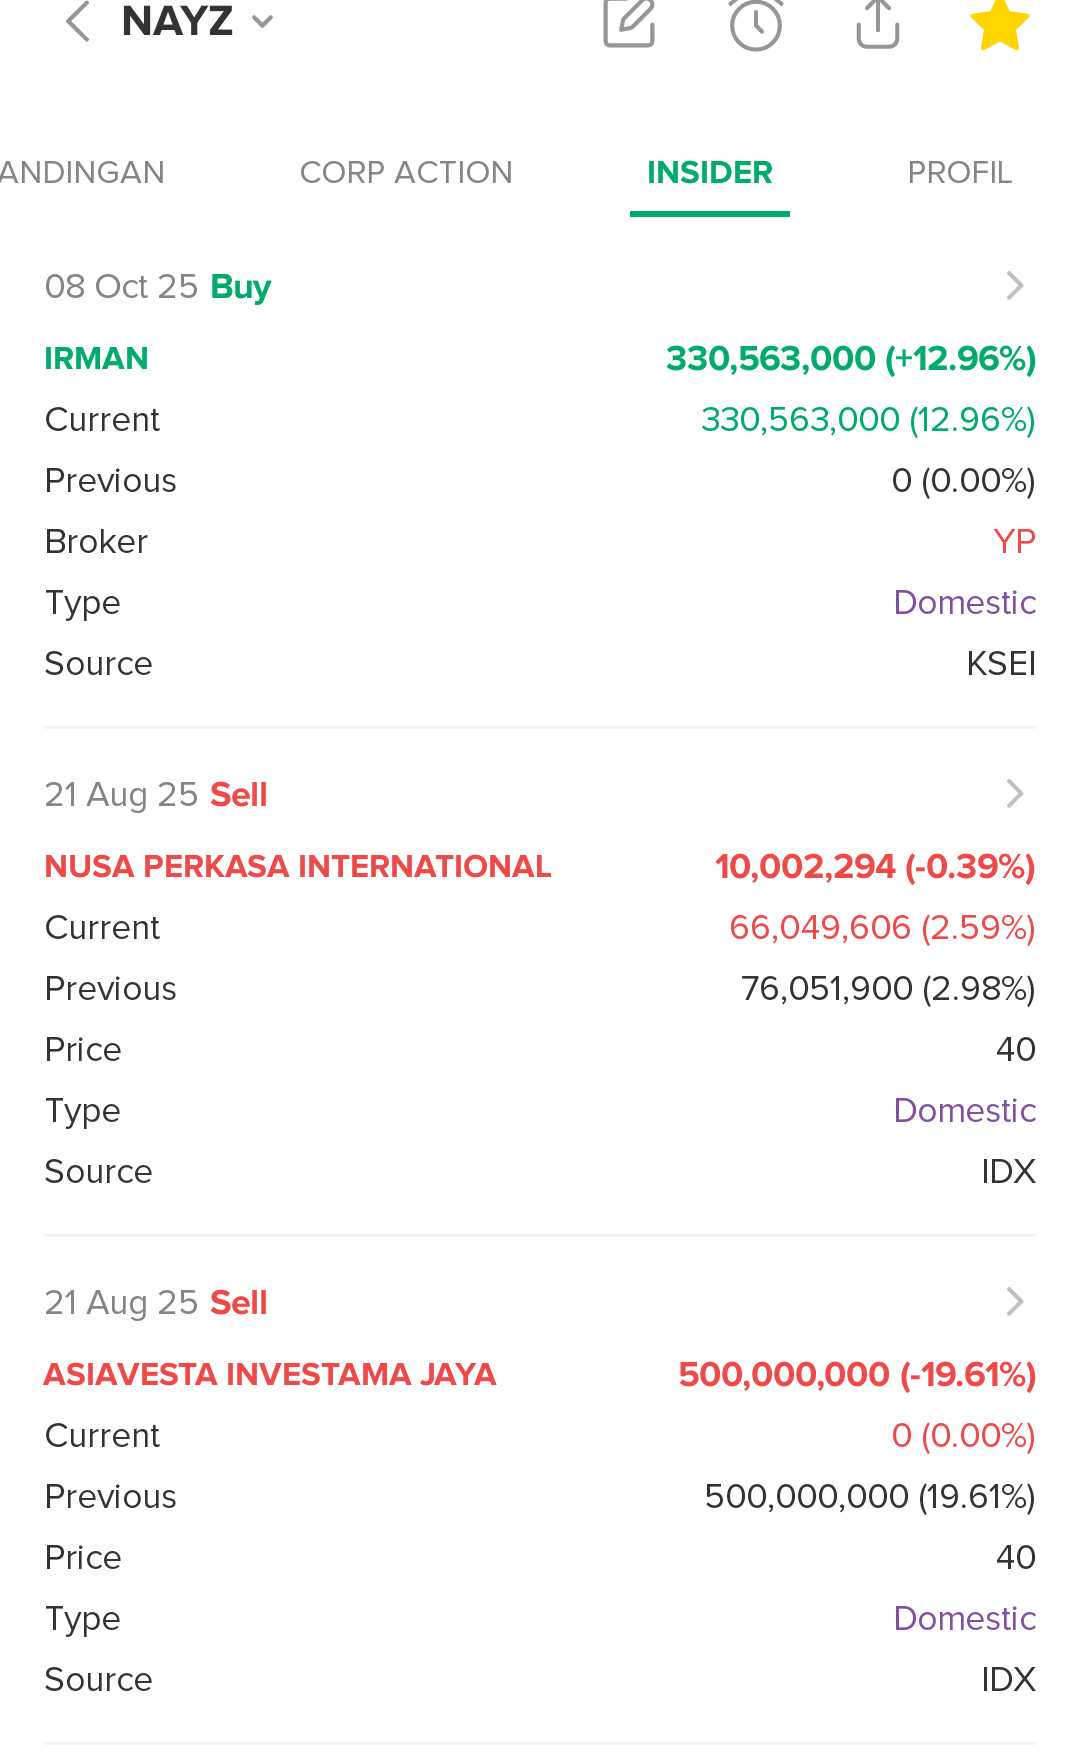Screen dimensions: 1079x1757
Task: Open the PROFIL tab
Action: [959, 172]
